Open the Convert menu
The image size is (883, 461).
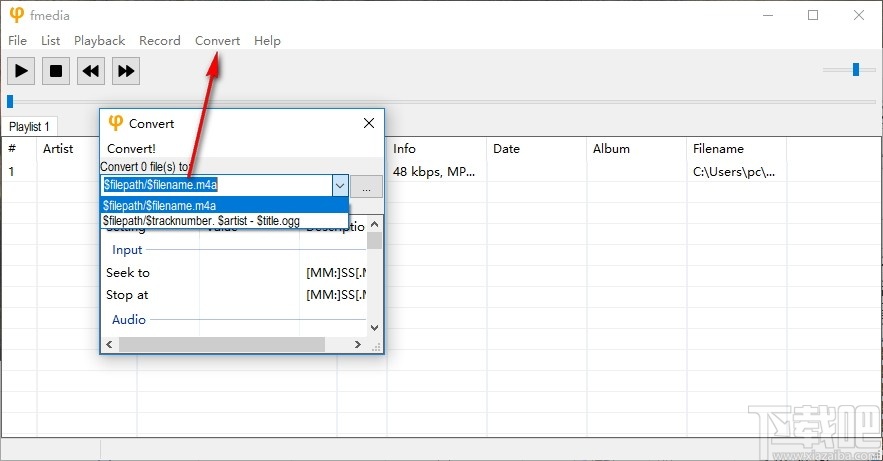[217, 41]
